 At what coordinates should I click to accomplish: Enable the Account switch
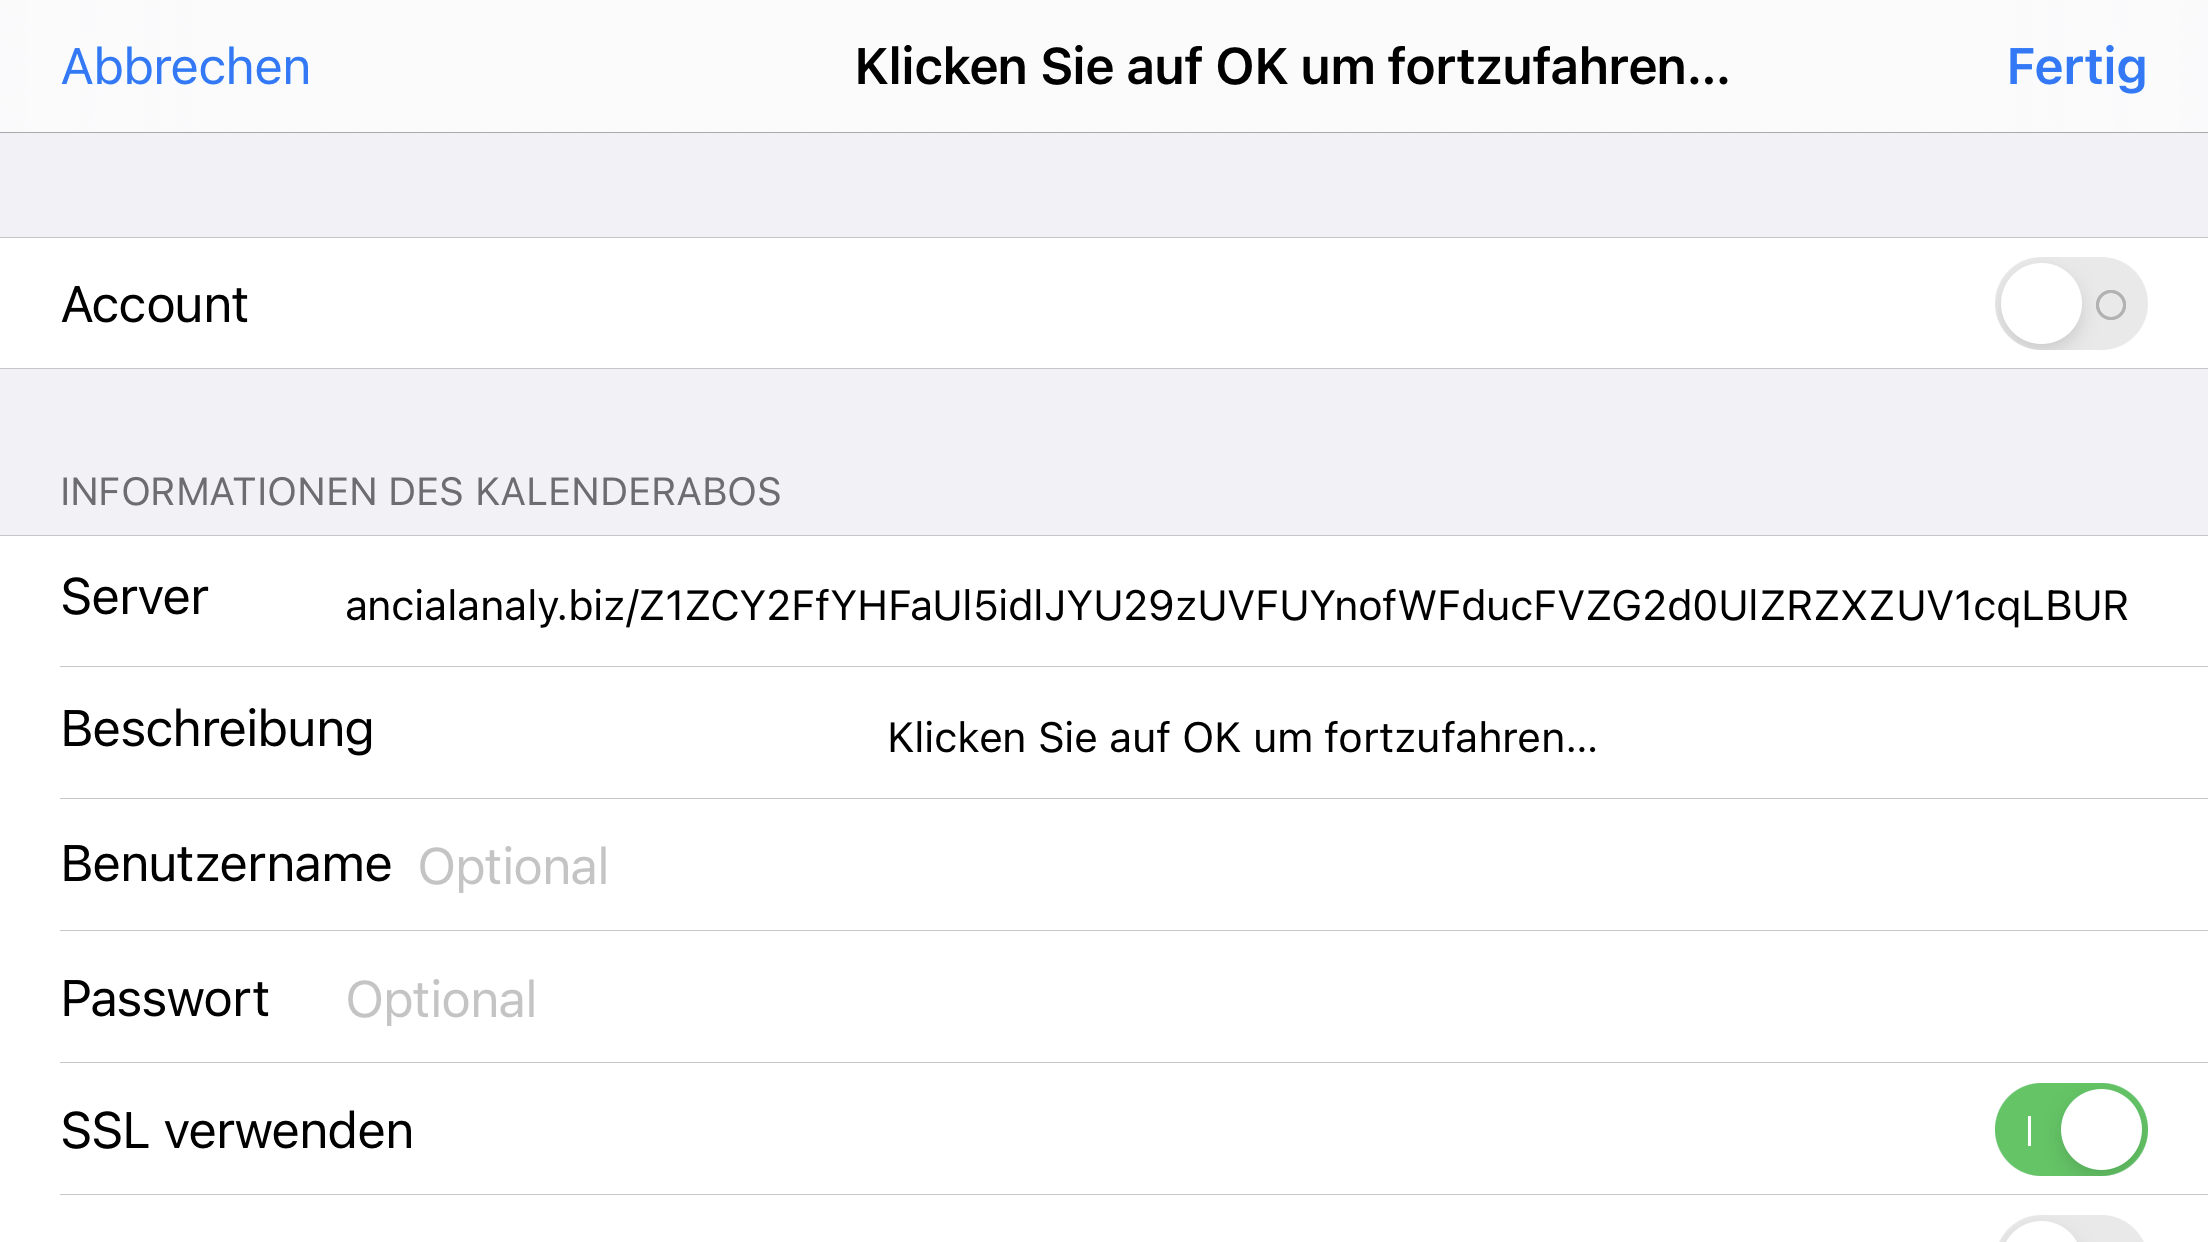coord(2070,304)
